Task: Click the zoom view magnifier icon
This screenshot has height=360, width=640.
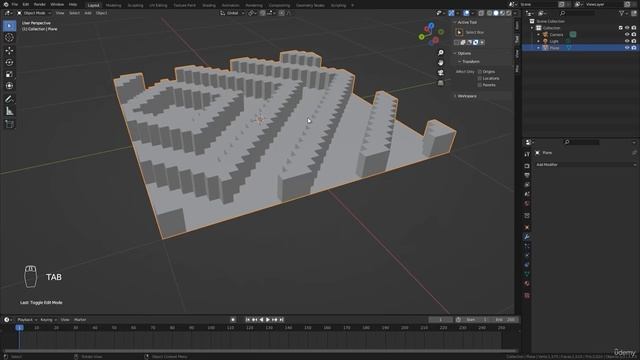Action: [x=441, y=53]
